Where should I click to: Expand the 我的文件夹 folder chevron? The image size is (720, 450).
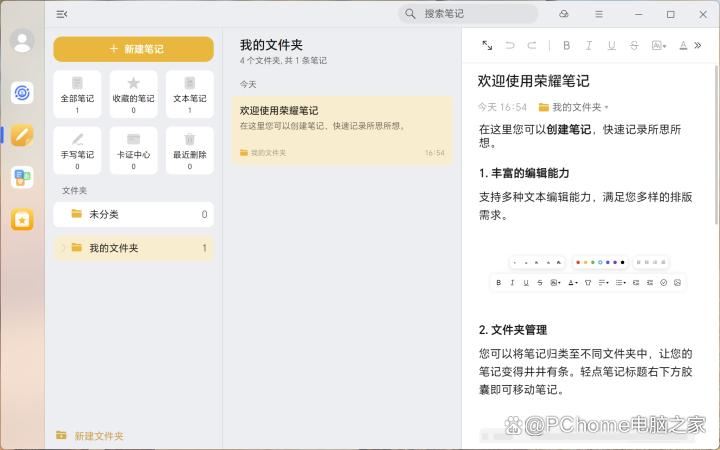62,248
